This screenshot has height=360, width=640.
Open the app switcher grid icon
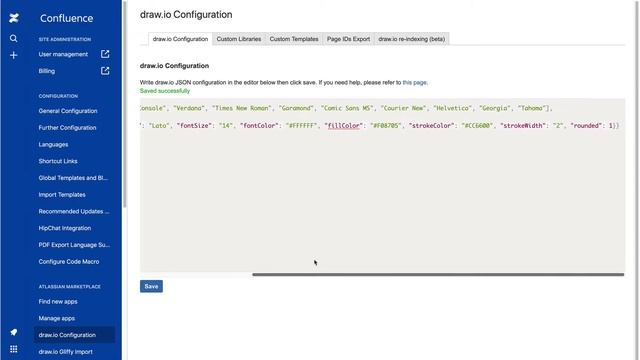pyautogui.click(x=13, y=349)
